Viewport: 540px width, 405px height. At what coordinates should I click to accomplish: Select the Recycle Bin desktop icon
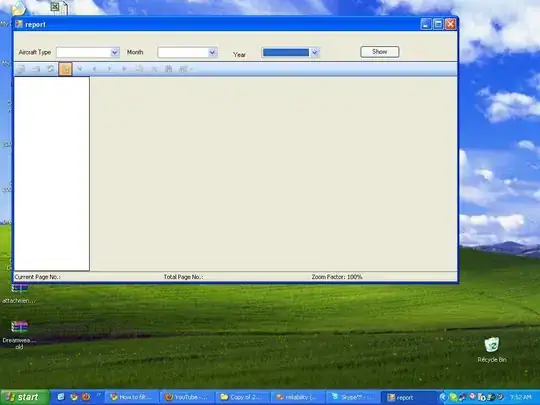(x=492, y=350)
